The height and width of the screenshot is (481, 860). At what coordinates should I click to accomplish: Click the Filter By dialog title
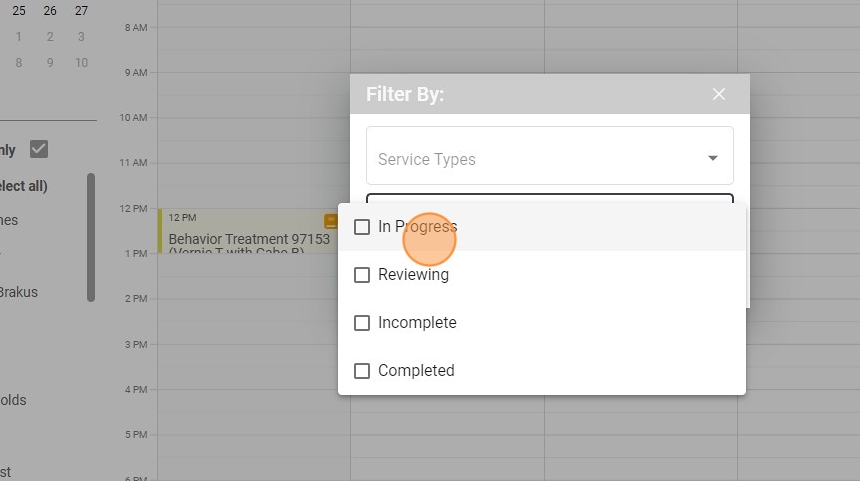tap(405, 94)
